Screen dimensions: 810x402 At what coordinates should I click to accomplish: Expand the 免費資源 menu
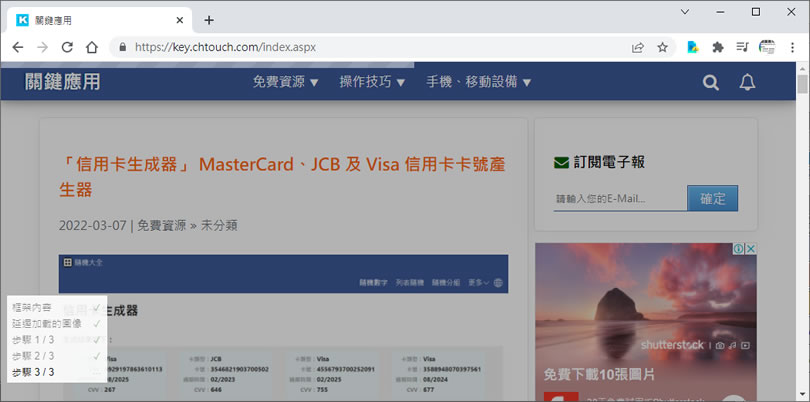(286, 82)
